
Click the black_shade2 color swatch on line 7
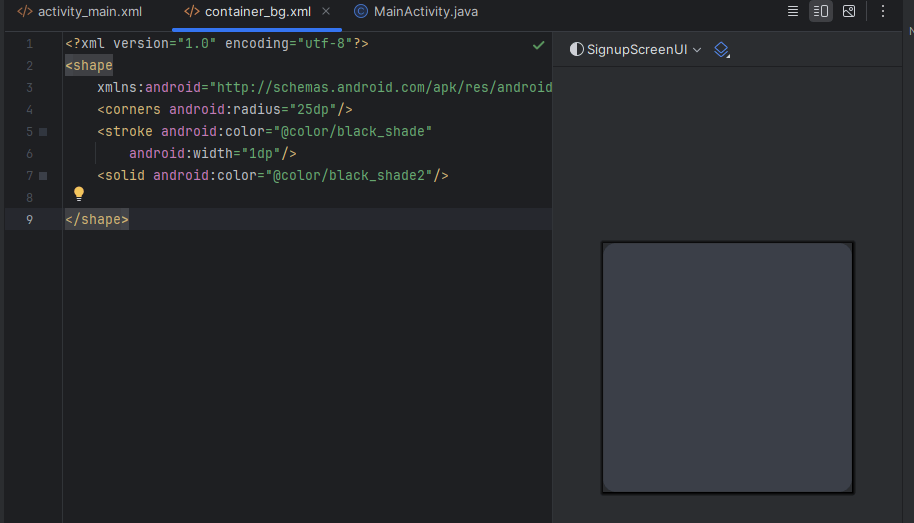click(x=43, y=175)
